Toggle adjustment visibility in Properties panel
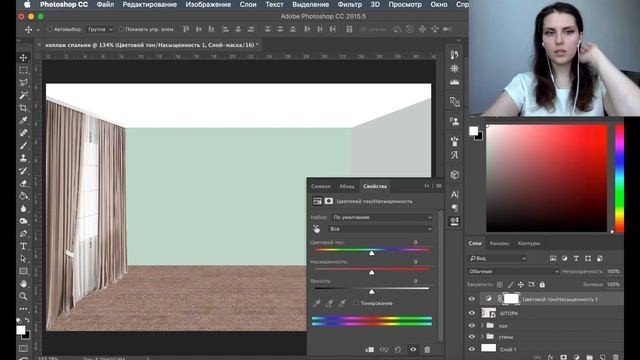The width and height of the screenshot is (640, 360). point(413,349)
